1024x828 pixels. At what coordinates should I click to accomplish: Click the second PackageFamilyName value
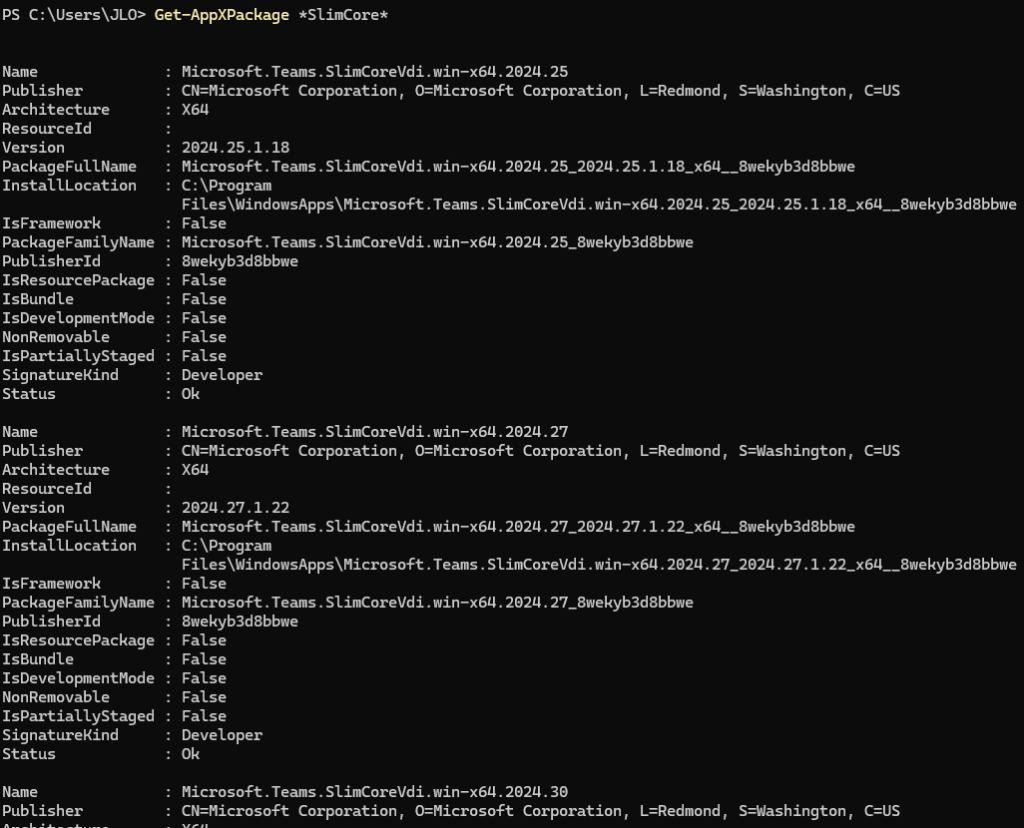click(x=438, y=602)
